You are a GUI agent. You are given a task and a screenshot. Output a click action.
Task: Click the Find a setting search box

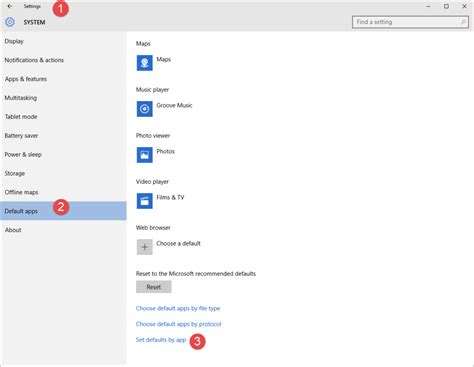point(410,22)
